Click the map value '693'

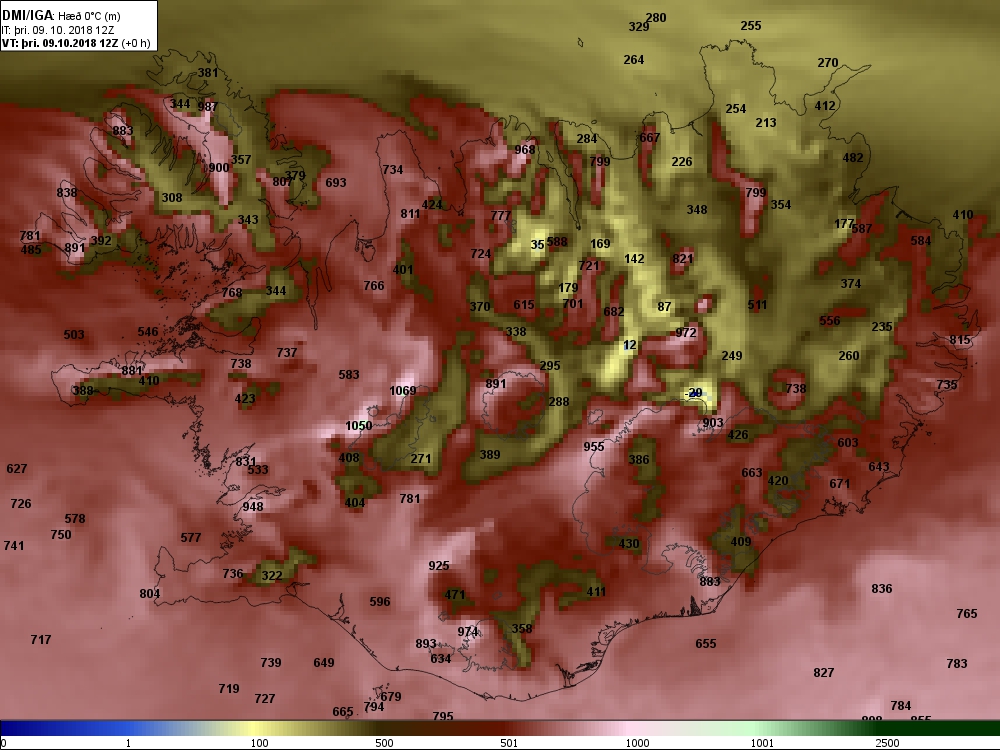pyautogui.click(x=336, y=182)
